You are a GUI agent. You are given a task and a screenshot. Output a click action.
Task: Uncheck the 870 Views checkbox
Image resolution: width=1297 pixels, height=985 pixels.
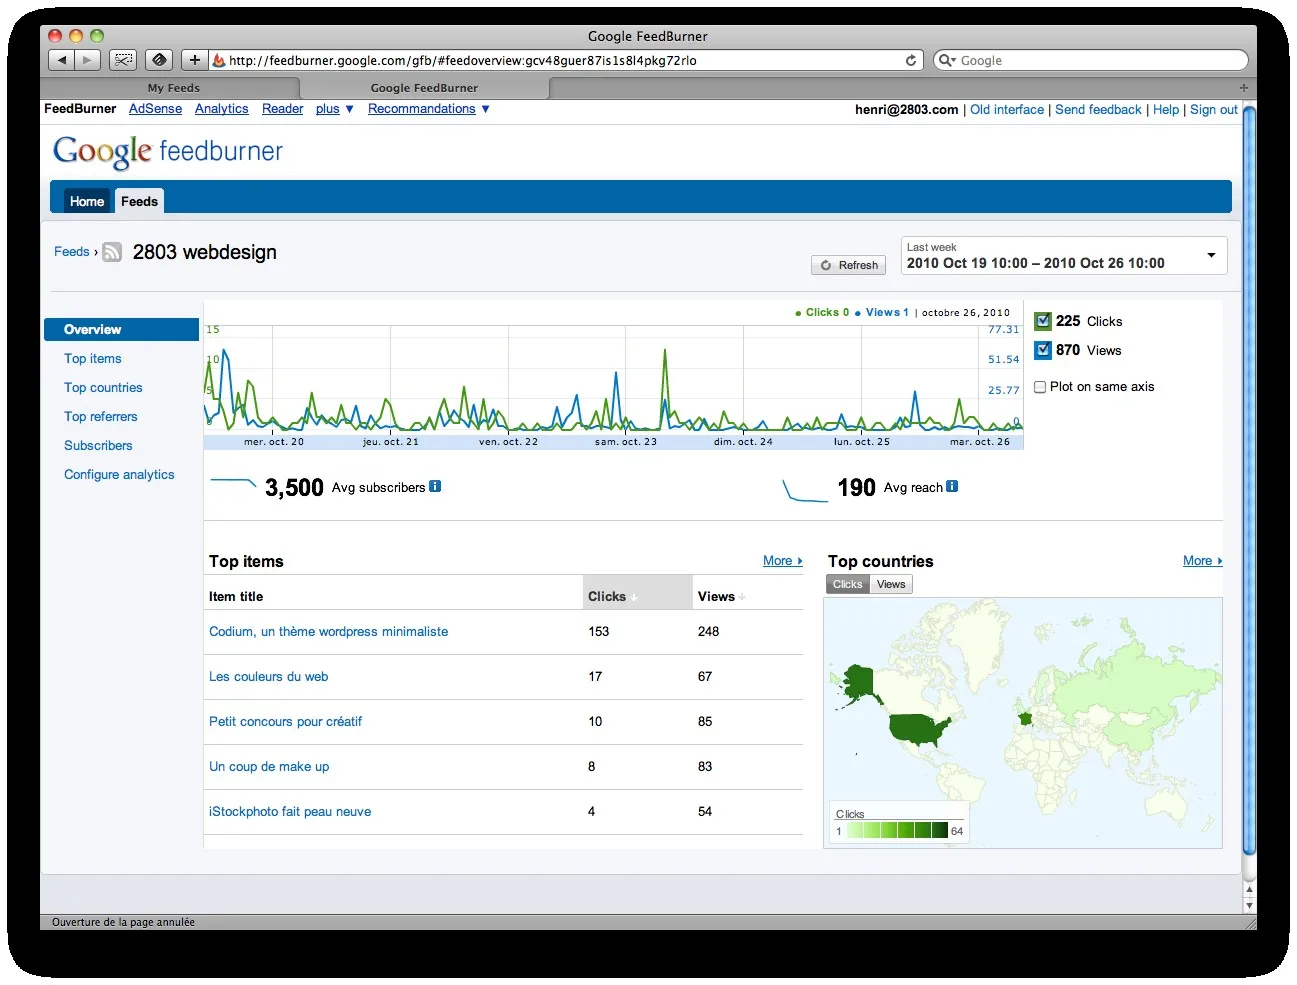pyautogui.click(x=1043, y=350)
